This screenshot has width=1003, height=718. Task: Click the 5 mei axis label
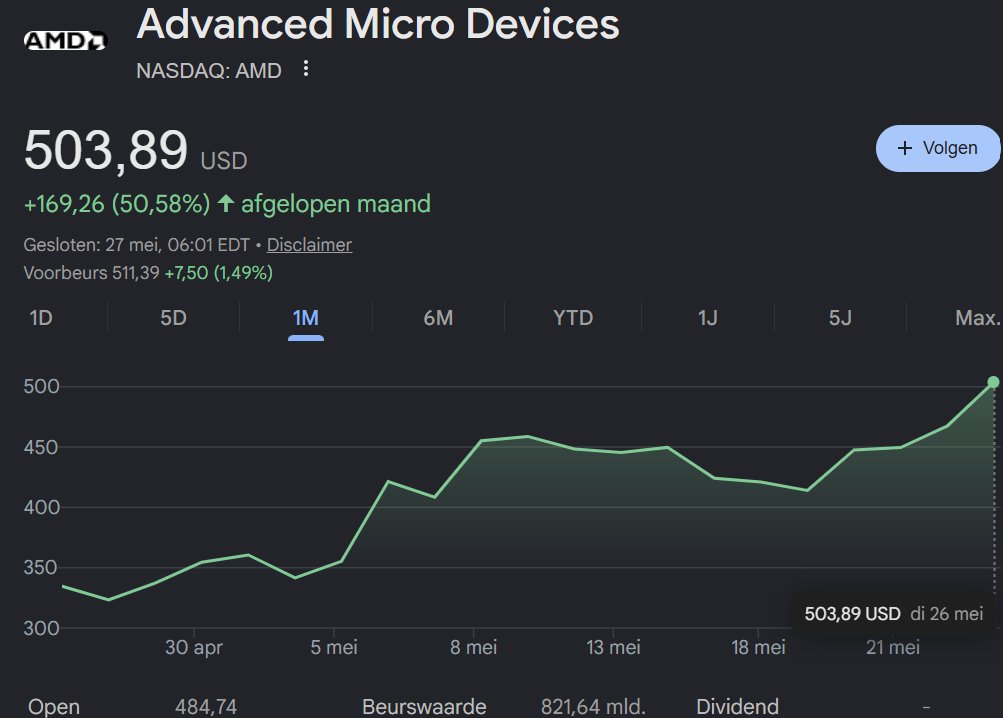tap(334, 647)
